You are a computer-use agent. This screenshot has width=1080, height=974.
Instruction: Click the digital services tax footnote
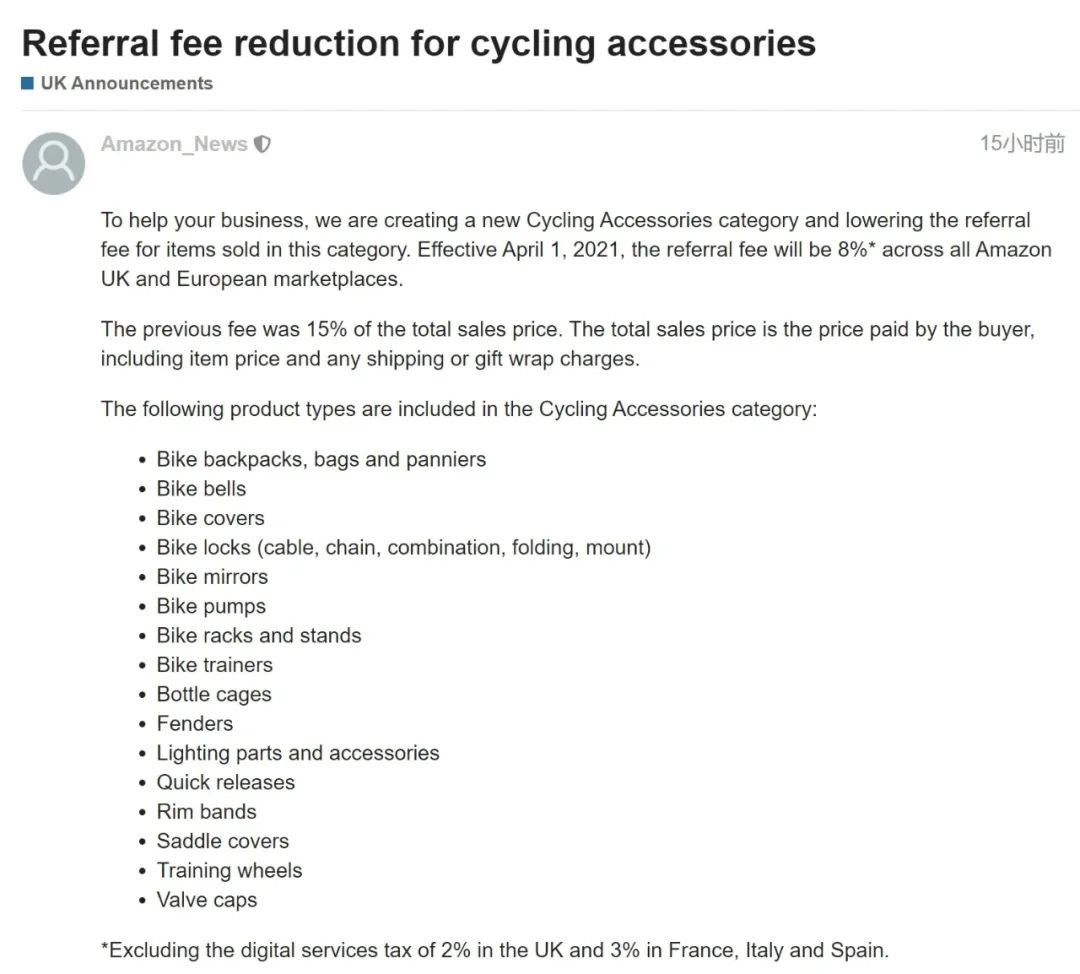tap(495, 950)
